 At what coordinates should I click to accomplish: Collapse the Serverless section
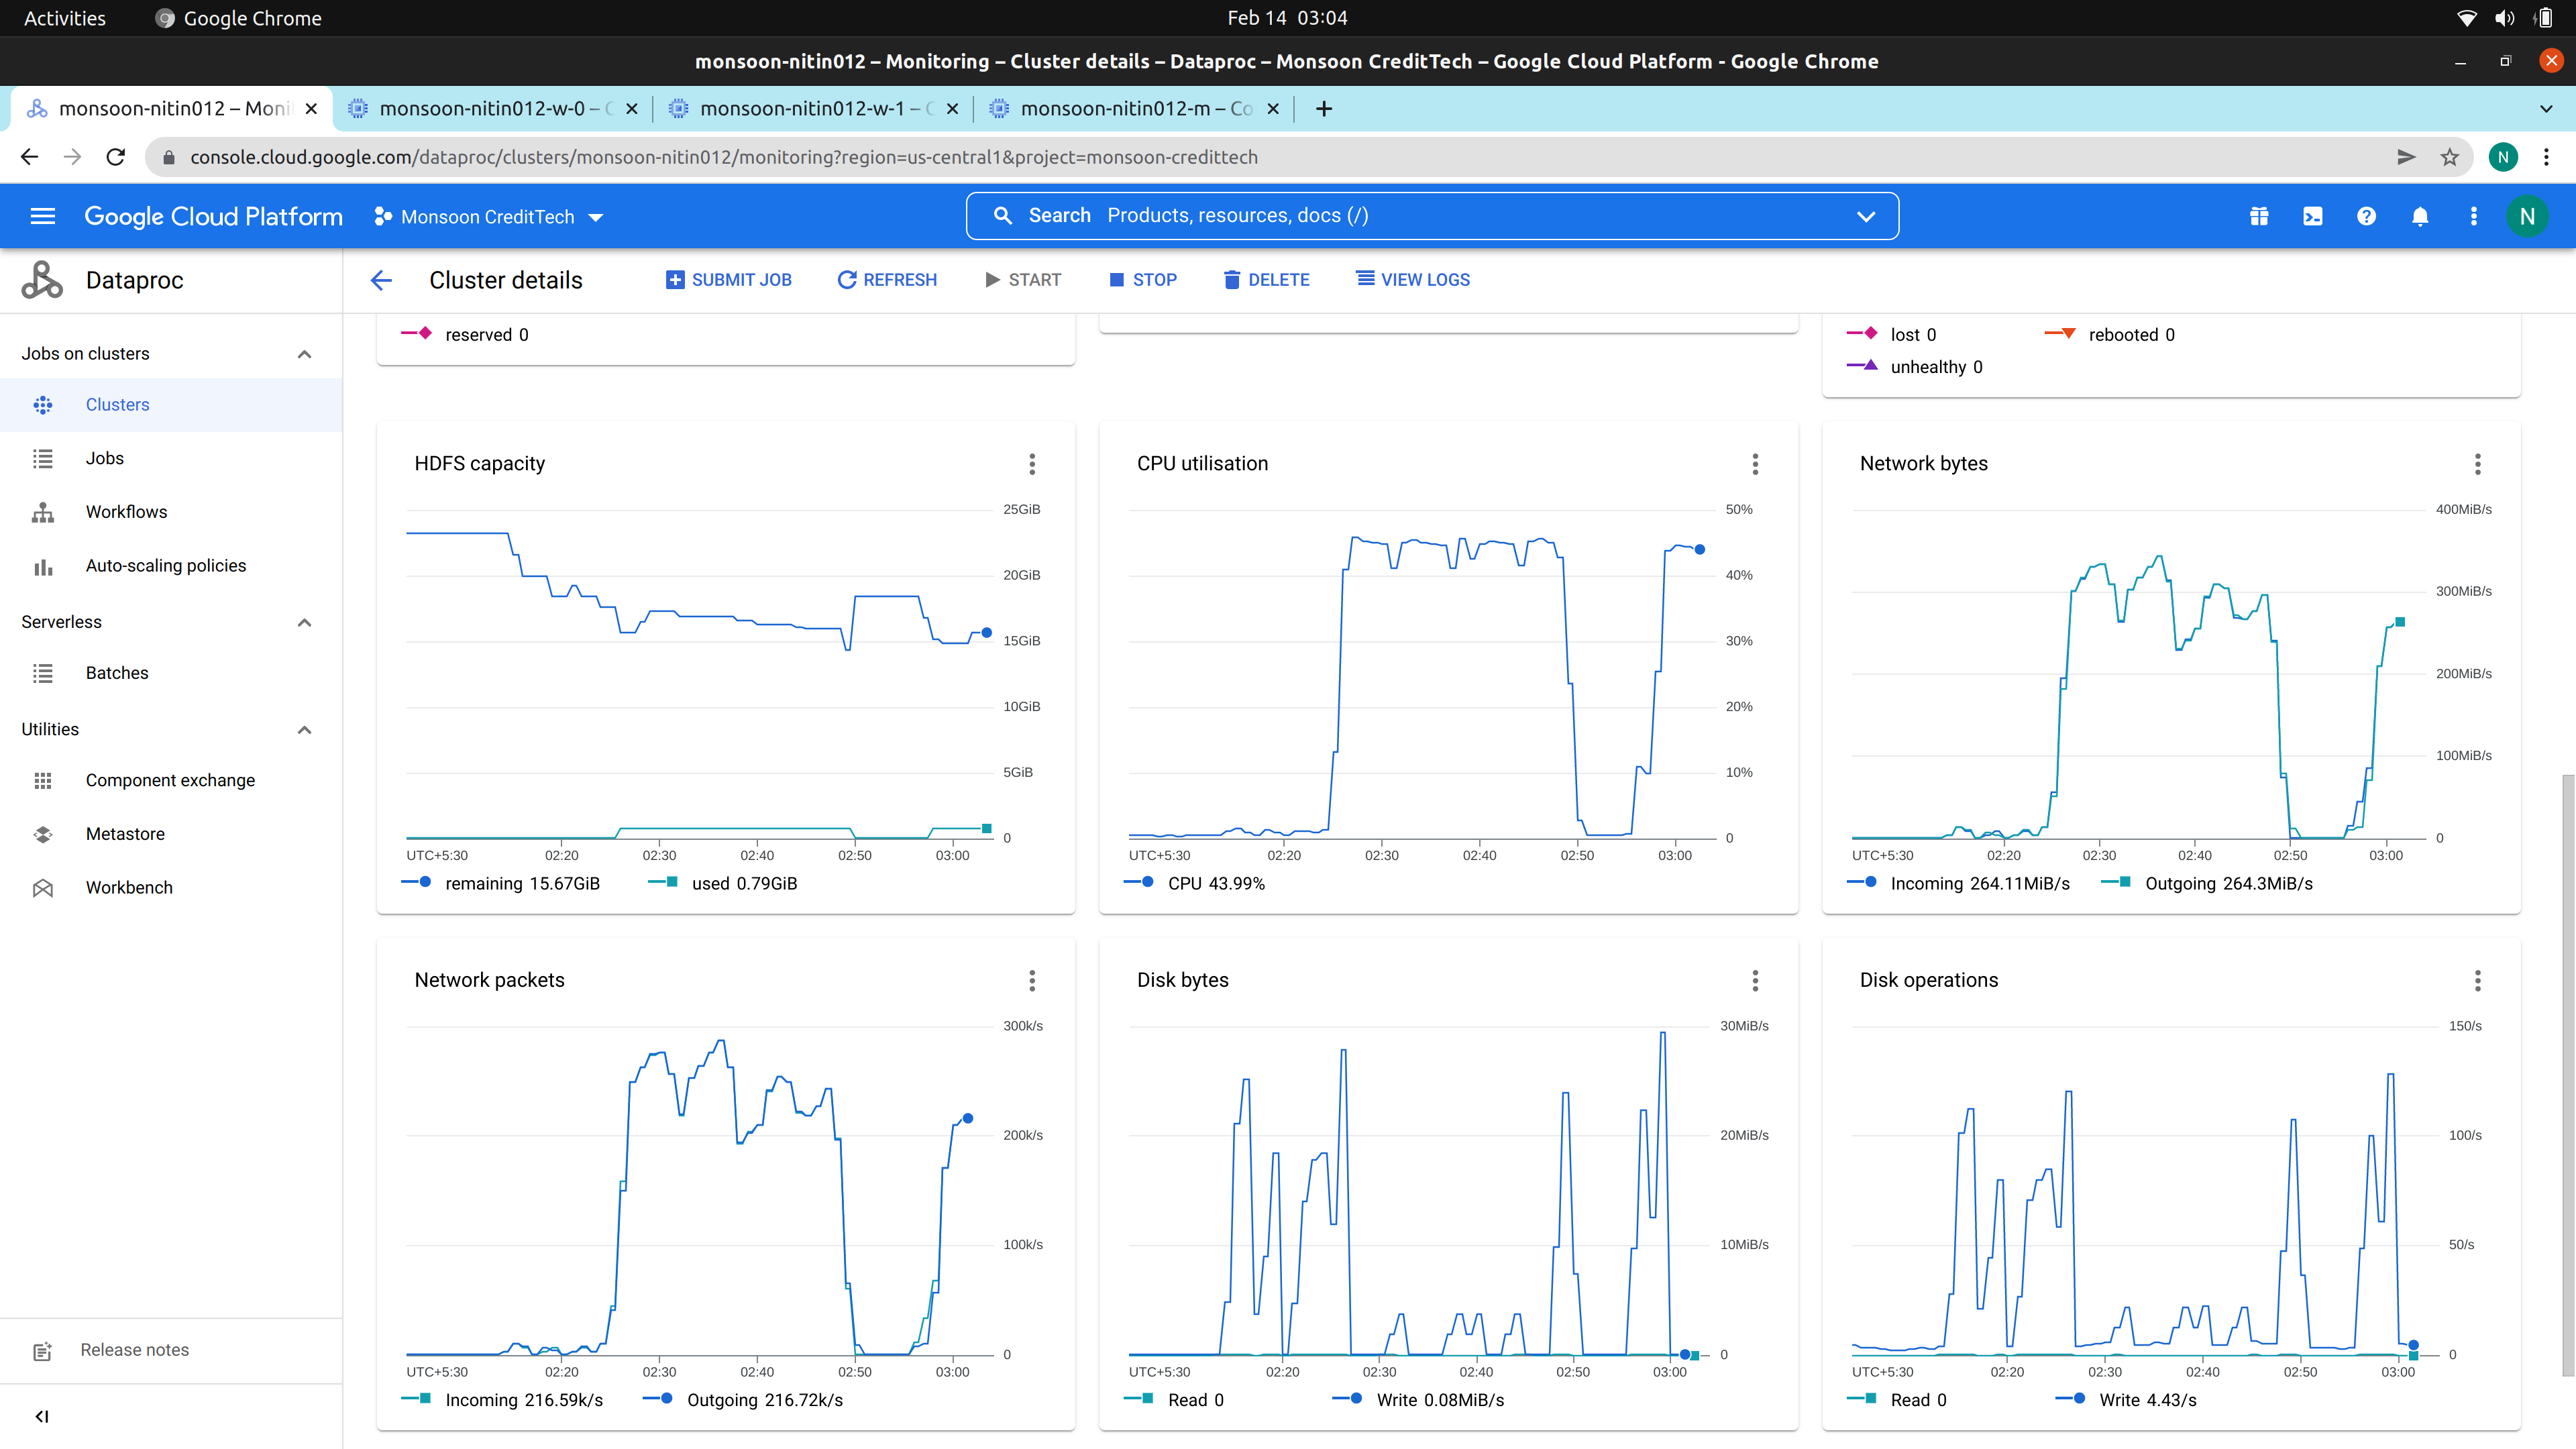point(304,622)
